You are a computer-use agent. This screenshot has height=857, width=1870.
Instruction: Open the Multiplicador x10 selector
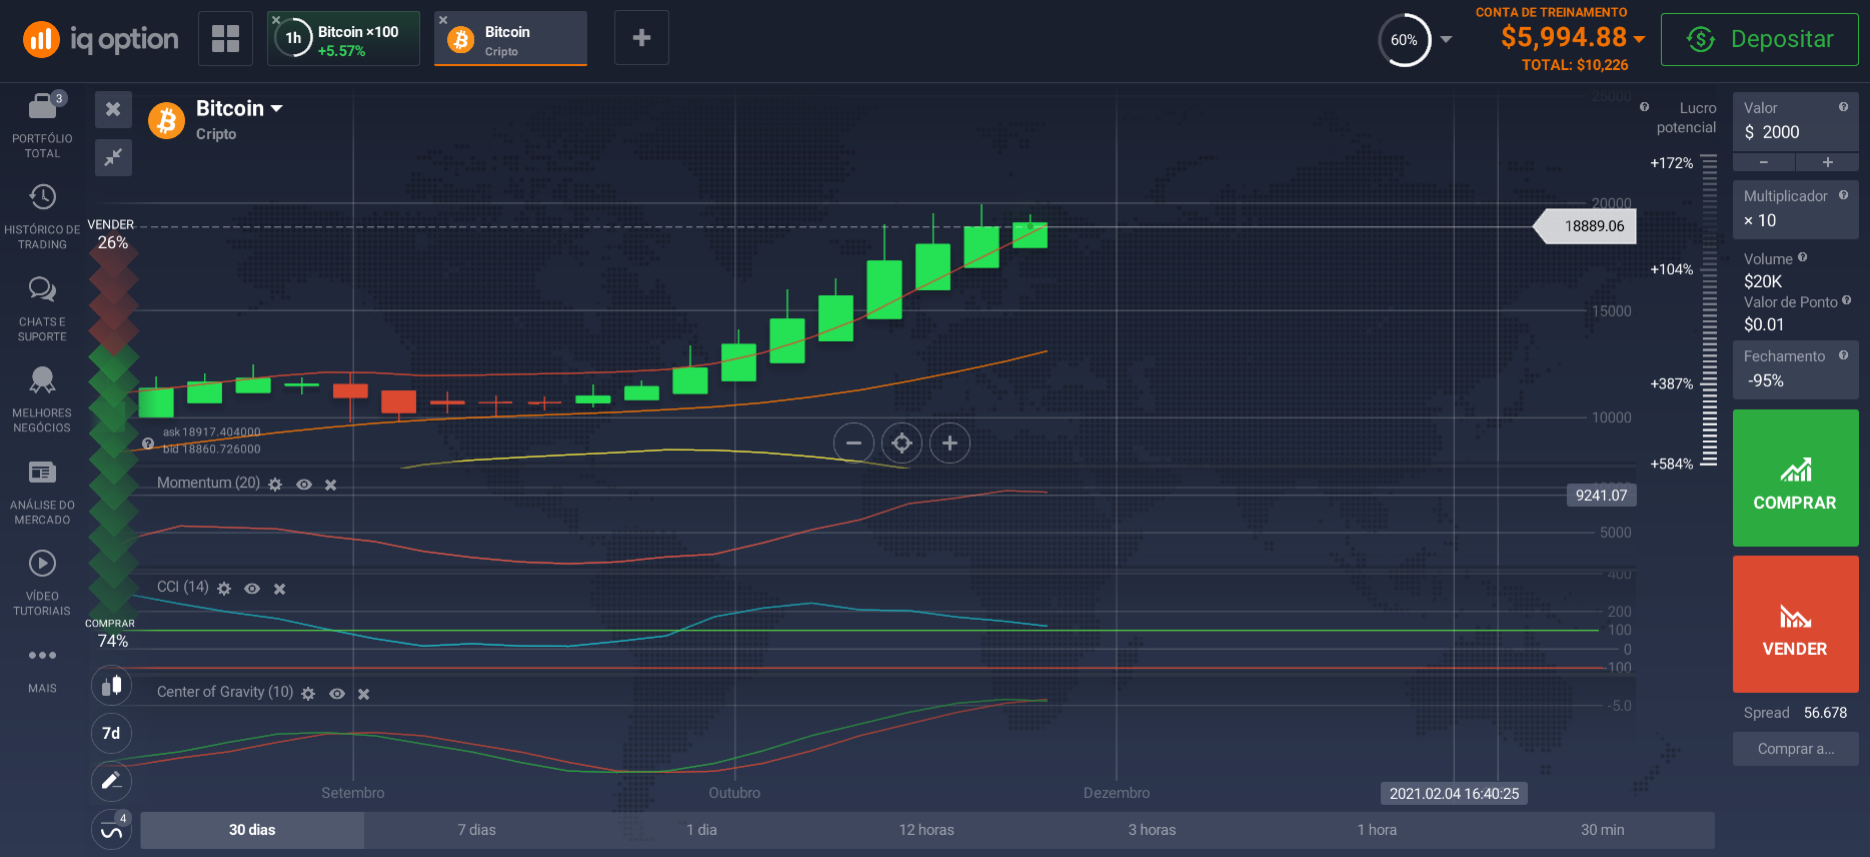1795,209
